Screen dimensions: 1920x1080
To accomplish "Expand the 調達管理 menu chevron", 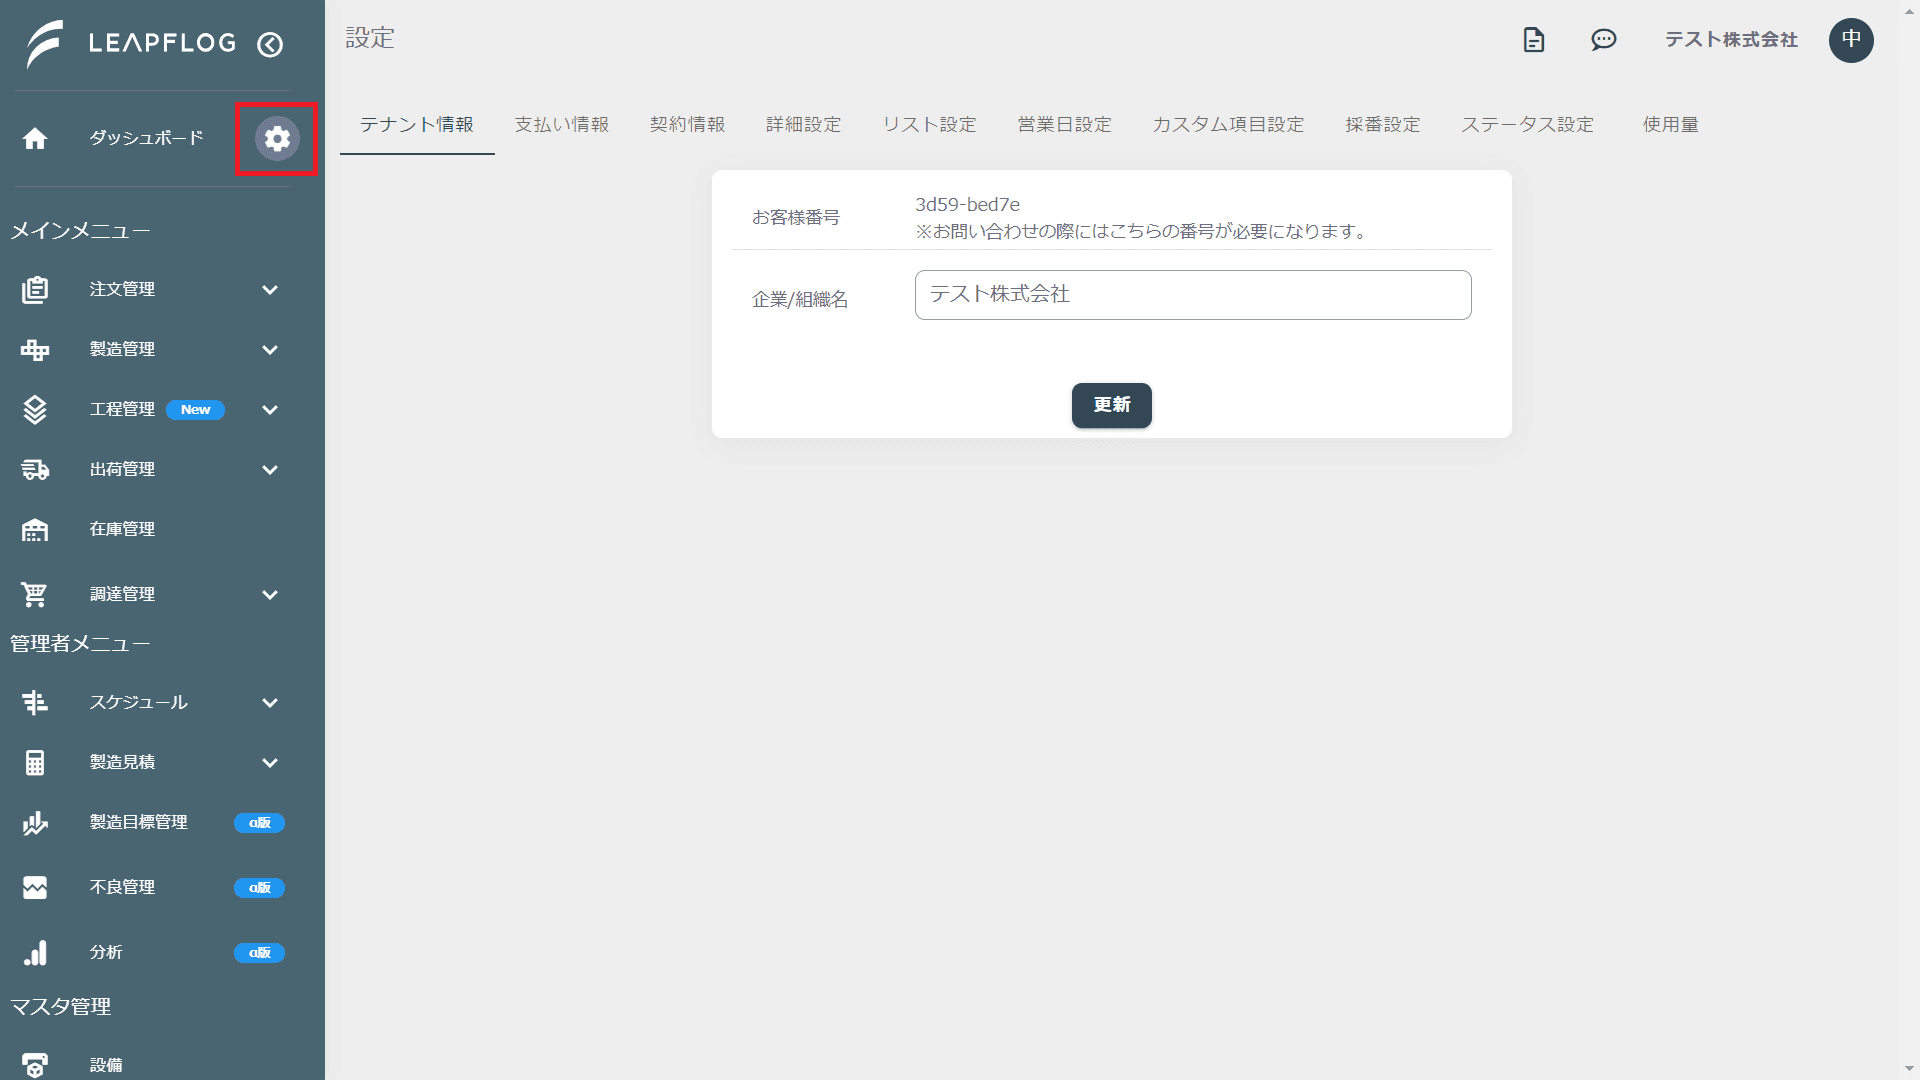I will pyautogui.click(x=270, y=595).
